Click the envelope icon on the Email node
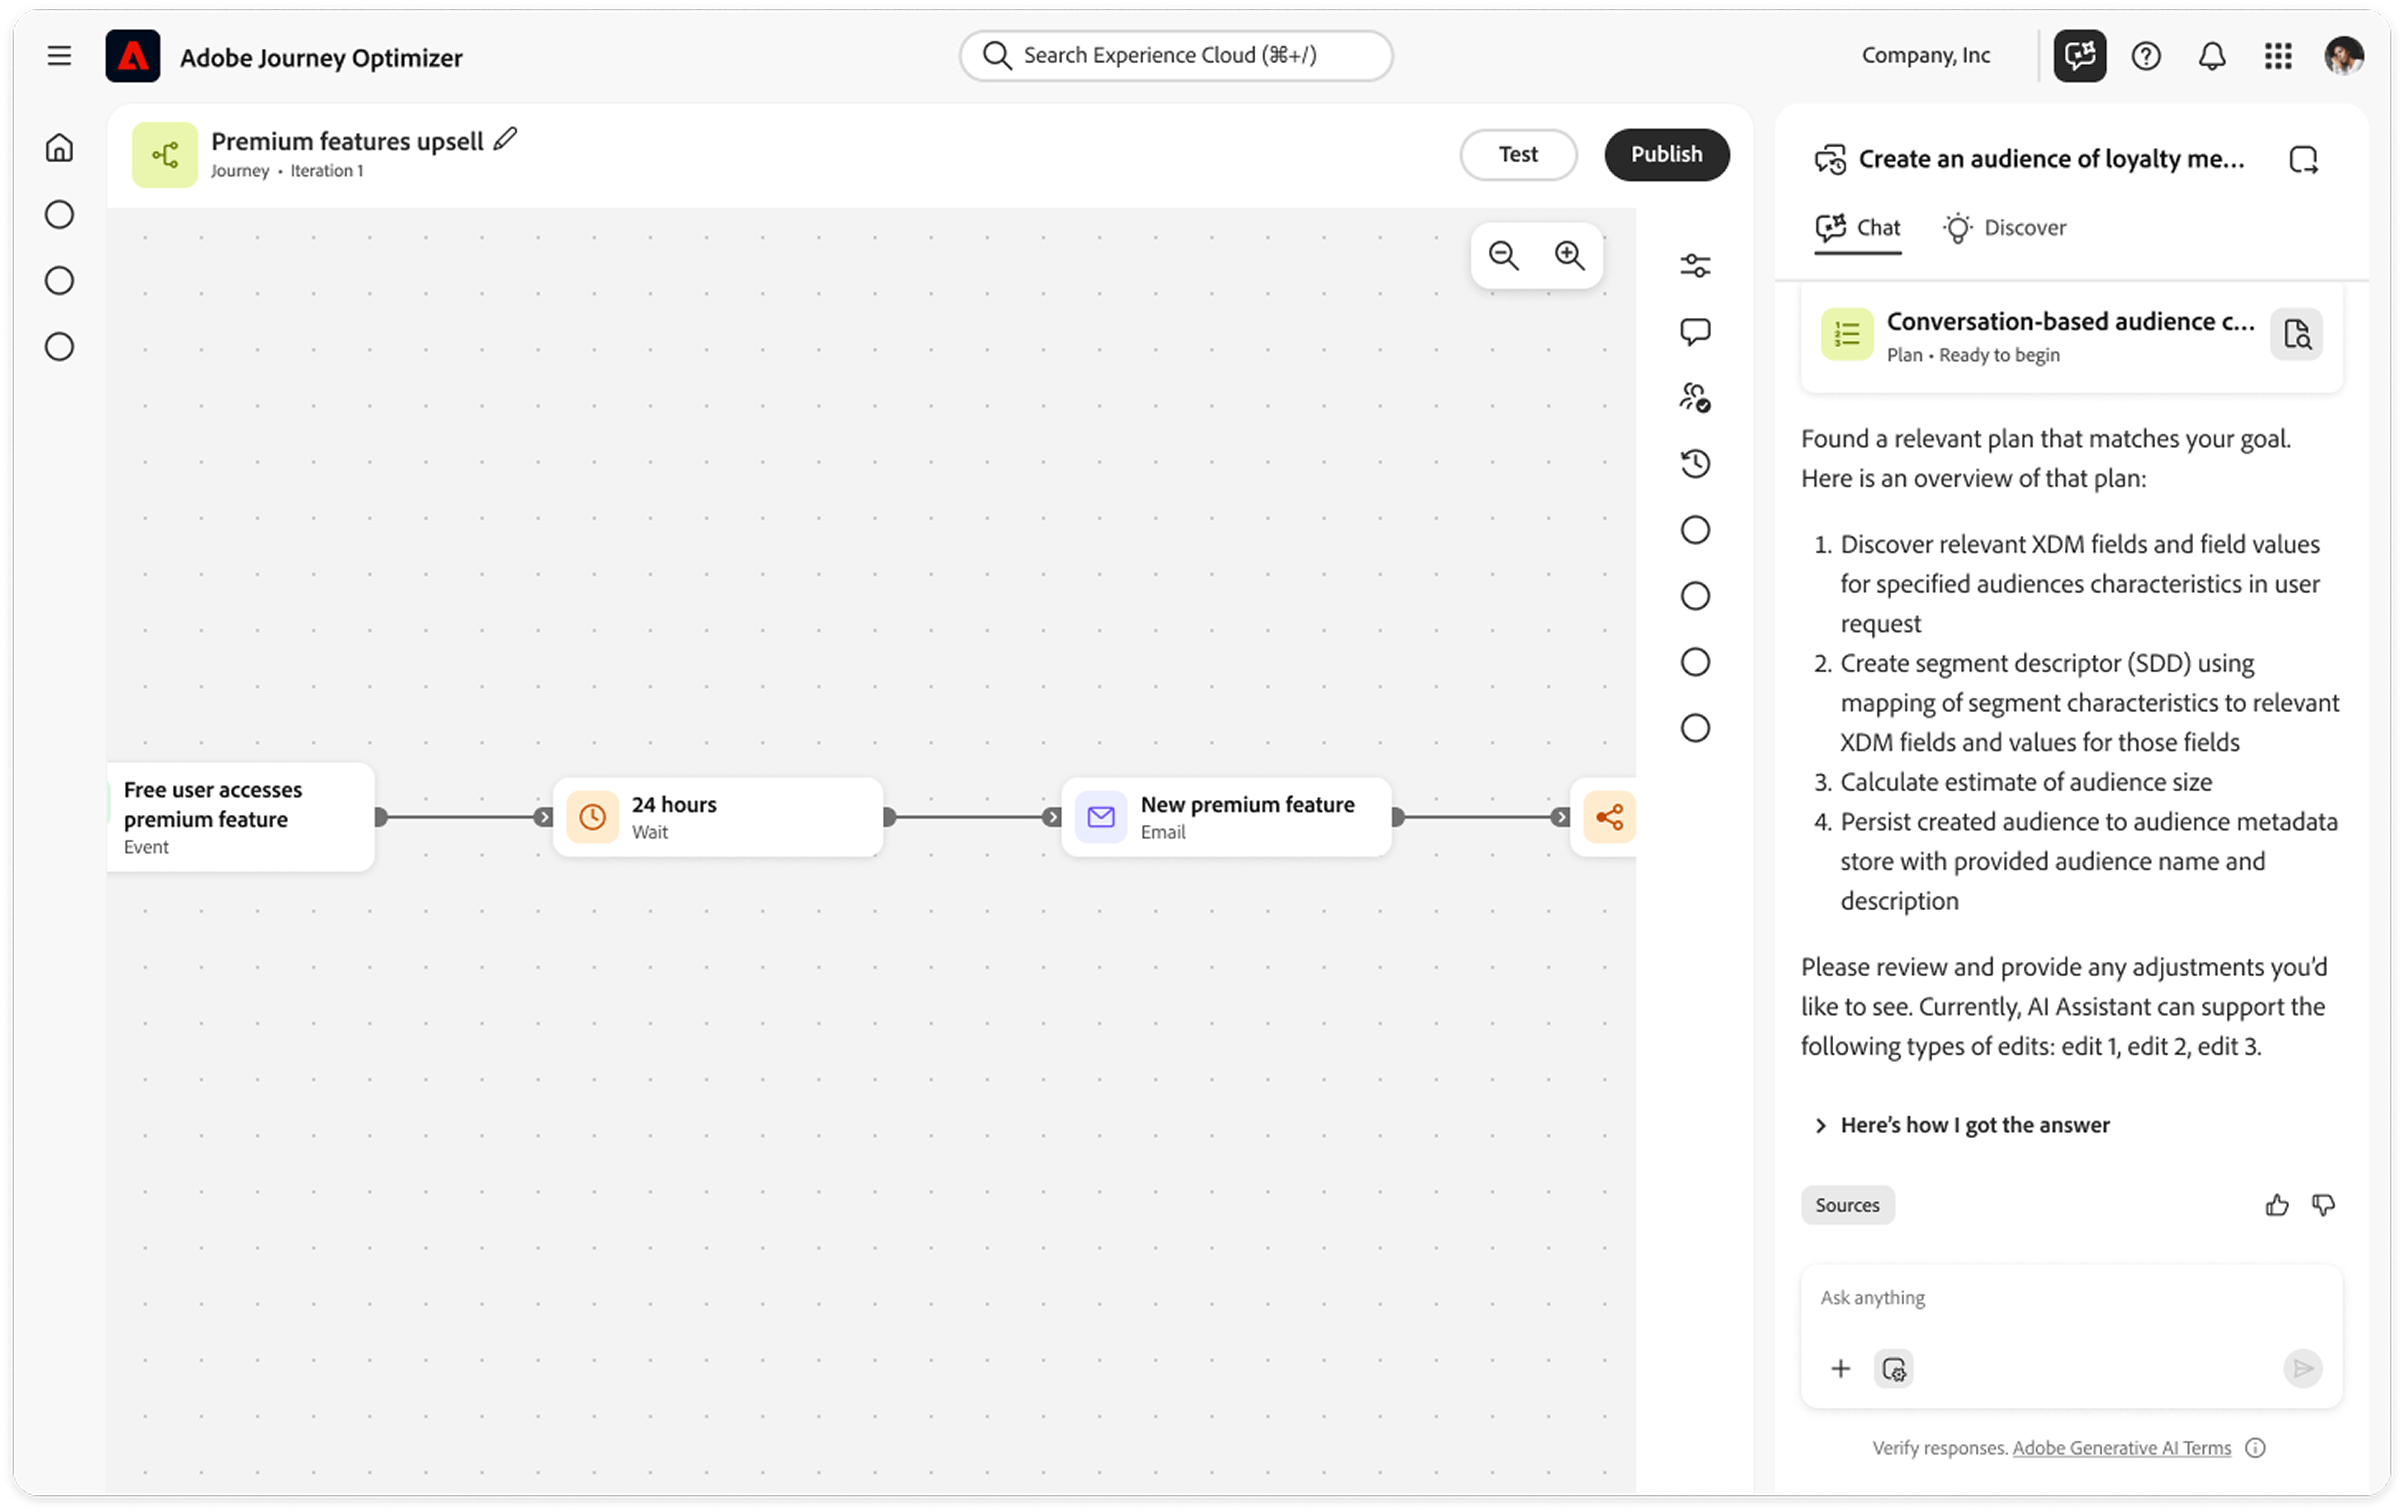This screenshot has height=1512, width=2404. pyautogui.click(x=1101, y=817)
